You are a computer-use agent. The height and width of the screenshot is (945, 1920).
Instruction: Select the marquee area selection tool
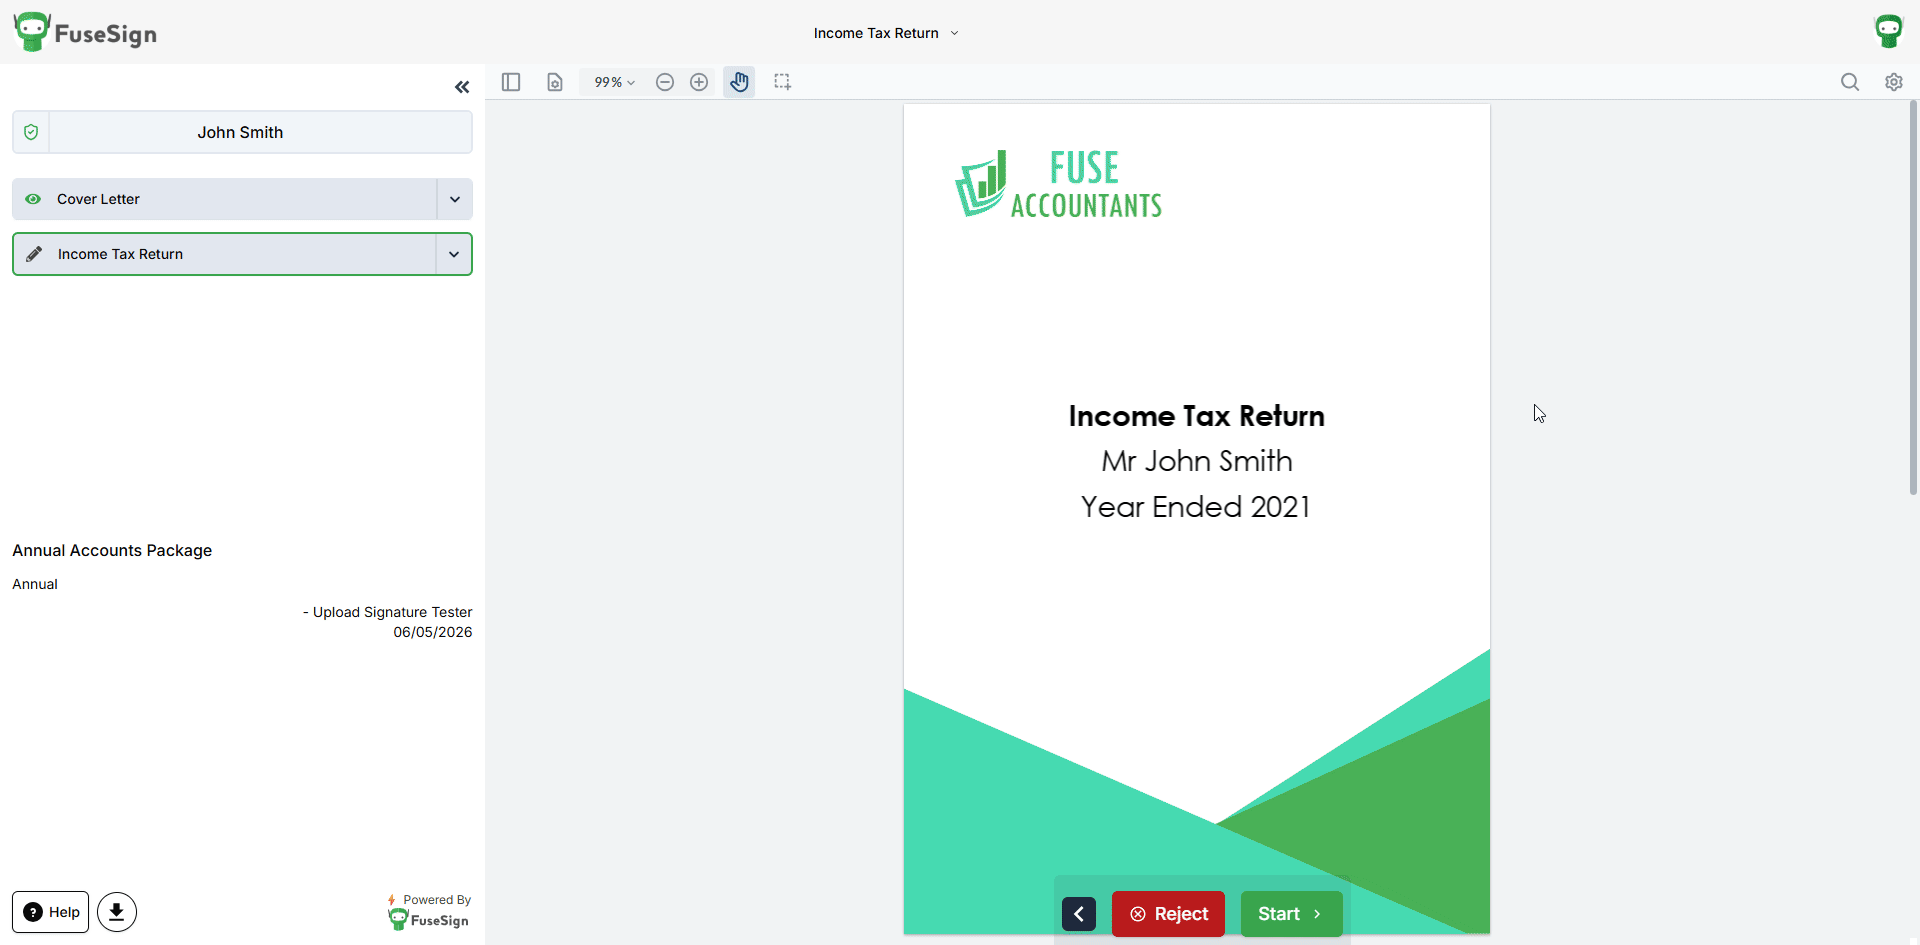click(x=783, y=82)
